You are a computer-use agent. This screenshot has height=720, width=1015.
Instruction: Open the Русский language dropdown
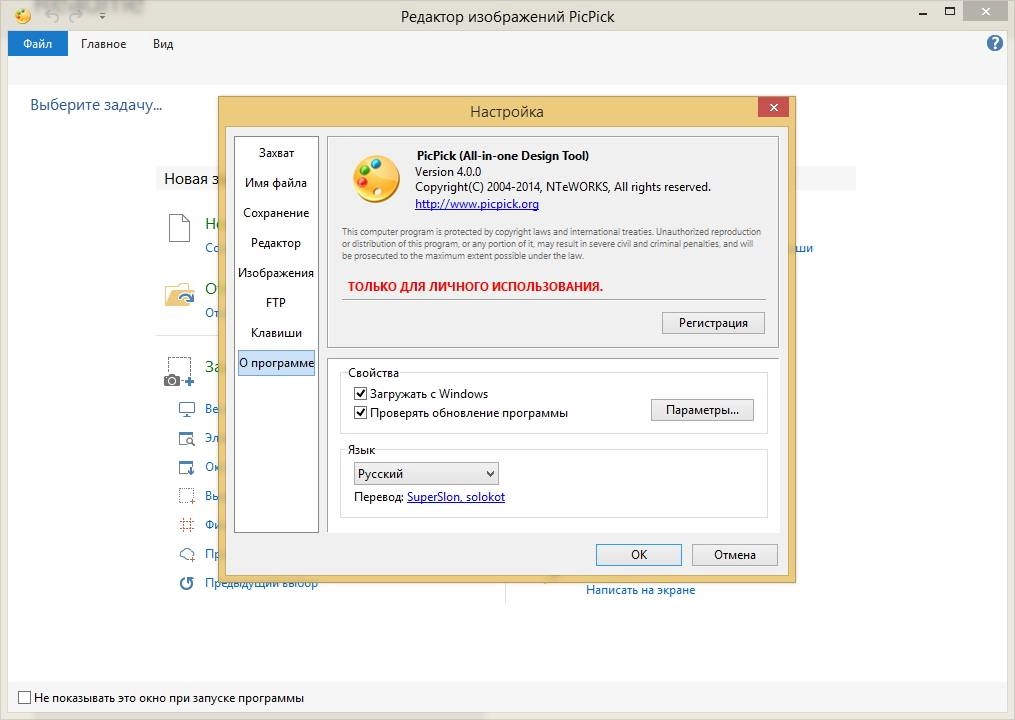426,474
